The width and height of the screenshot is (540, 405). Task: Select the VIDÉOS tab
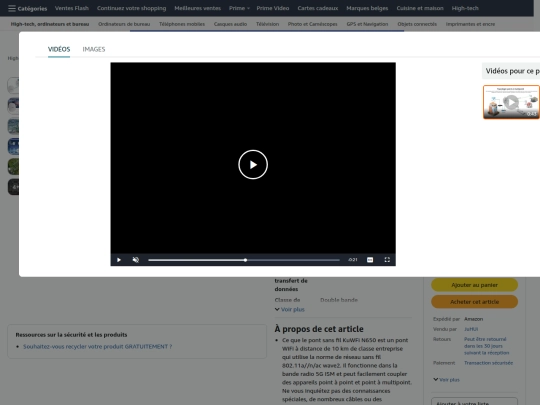(59, 49)
